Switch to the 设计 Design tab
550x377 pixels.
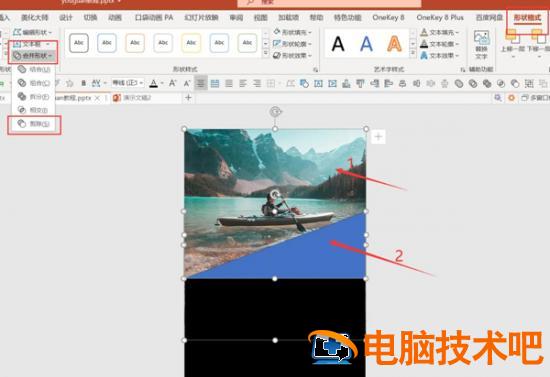(66, 18)
